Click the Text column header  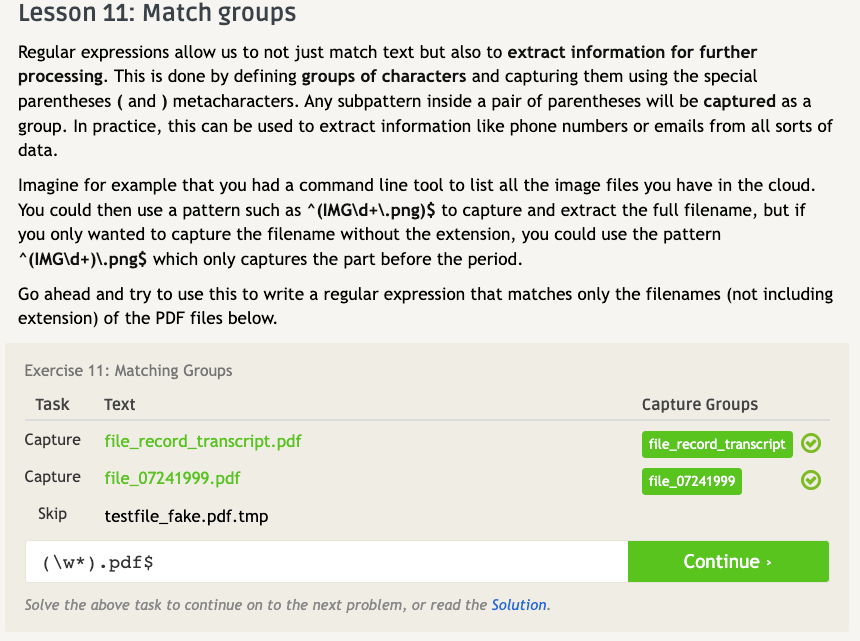click(x=119, y=405)
